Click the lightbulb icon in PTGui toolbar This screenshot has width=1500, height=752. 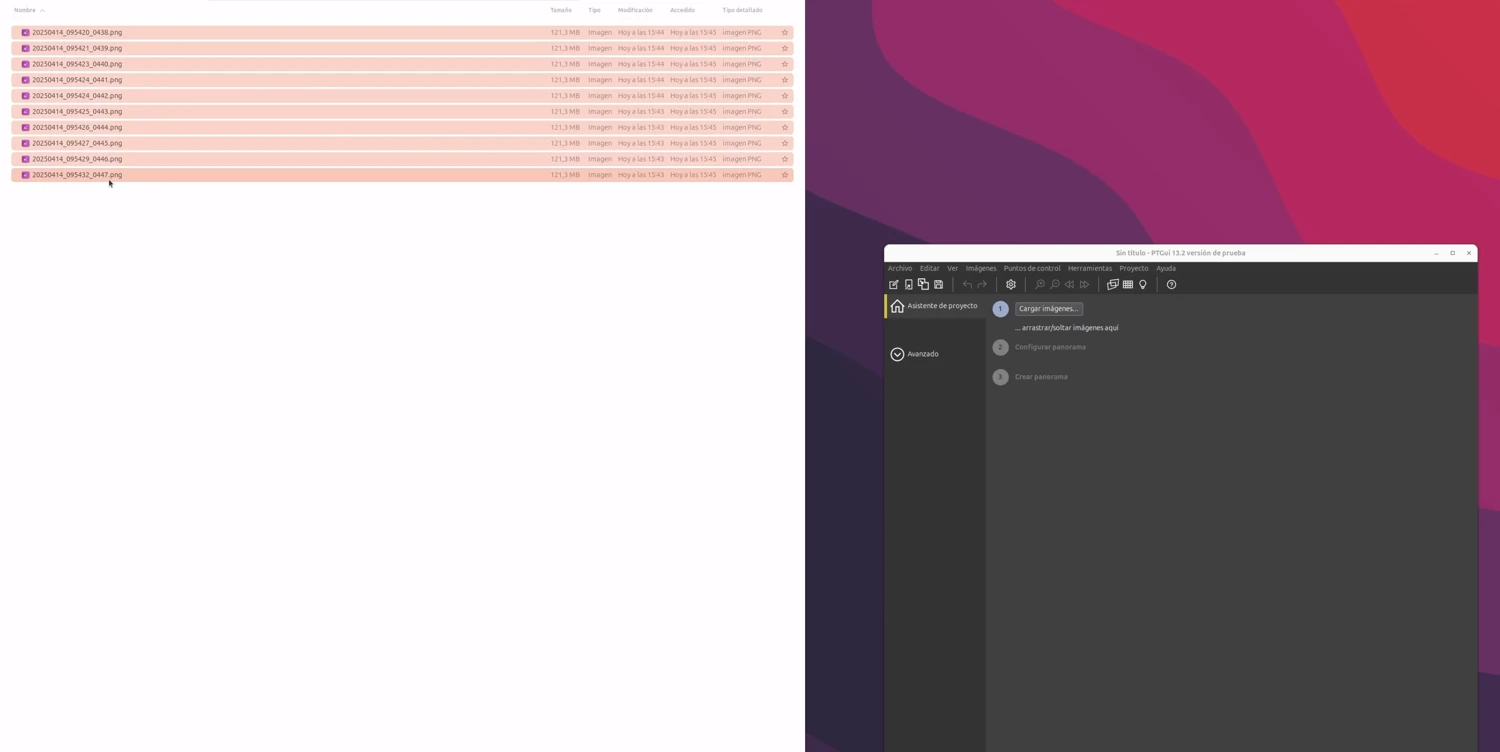1143,285
